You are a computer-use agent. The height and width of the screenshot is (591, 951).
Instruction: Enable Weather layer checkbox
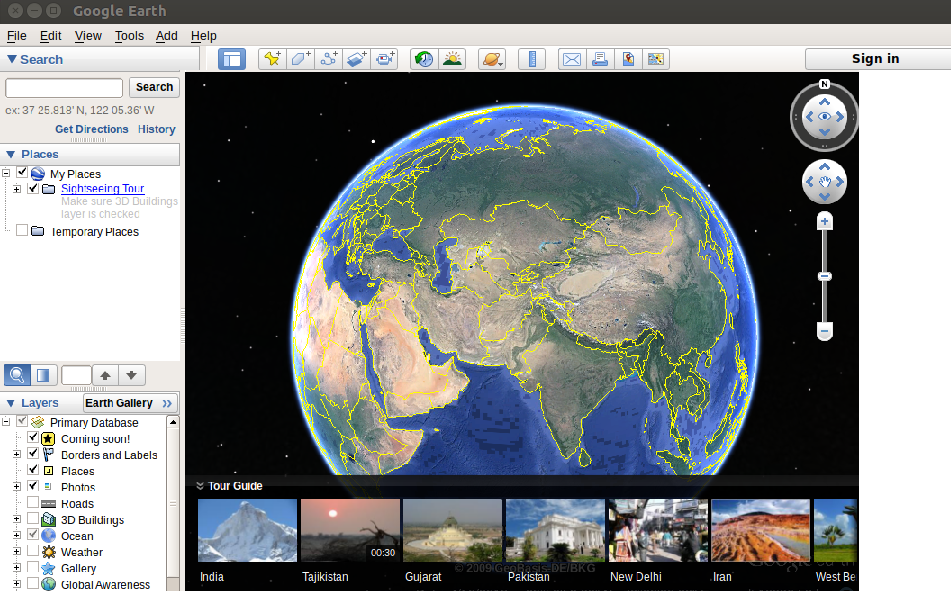click(x=33, y=551)
